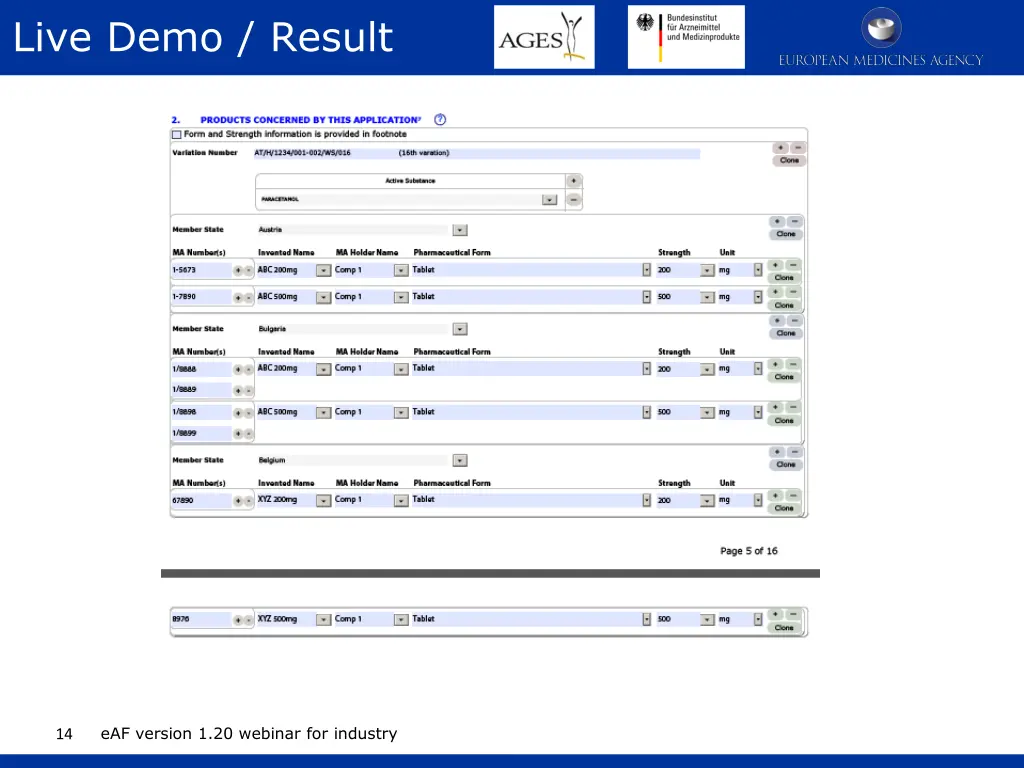Open the Pharmaceutical Form dropdown showing Tablet for ABC 200mg
The width and height of the screenshot is (1024, 768).
click(647, 269)
